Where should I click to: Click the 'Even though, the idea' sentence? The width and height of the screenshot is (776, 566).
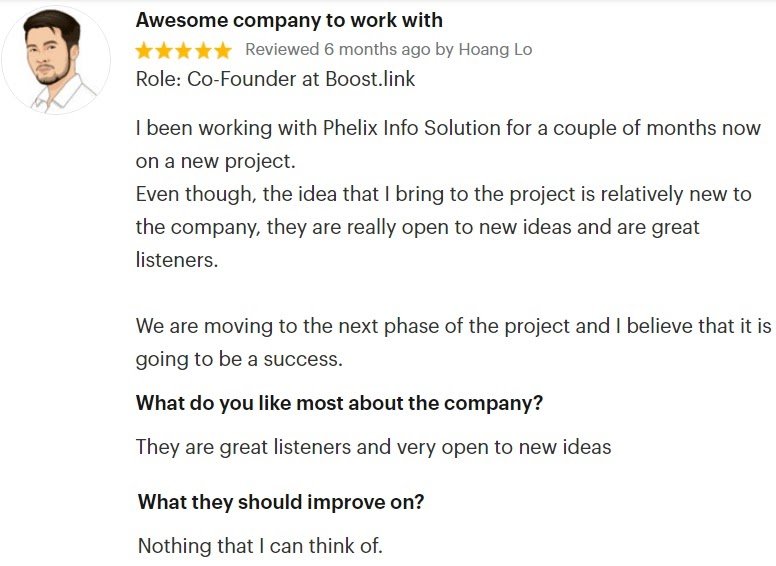(444, 227)
